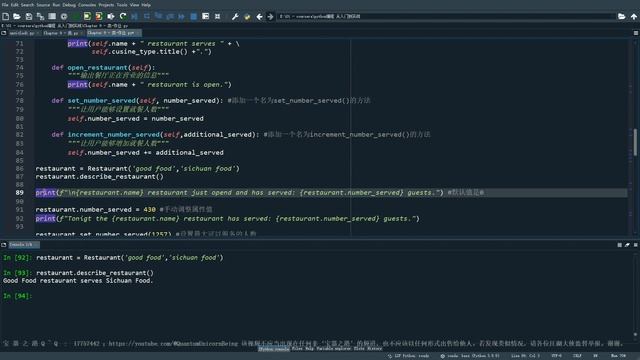The image size is (640, 360).
Task: Run current cell
Action: pyautogui.click(x=87, y=16)
